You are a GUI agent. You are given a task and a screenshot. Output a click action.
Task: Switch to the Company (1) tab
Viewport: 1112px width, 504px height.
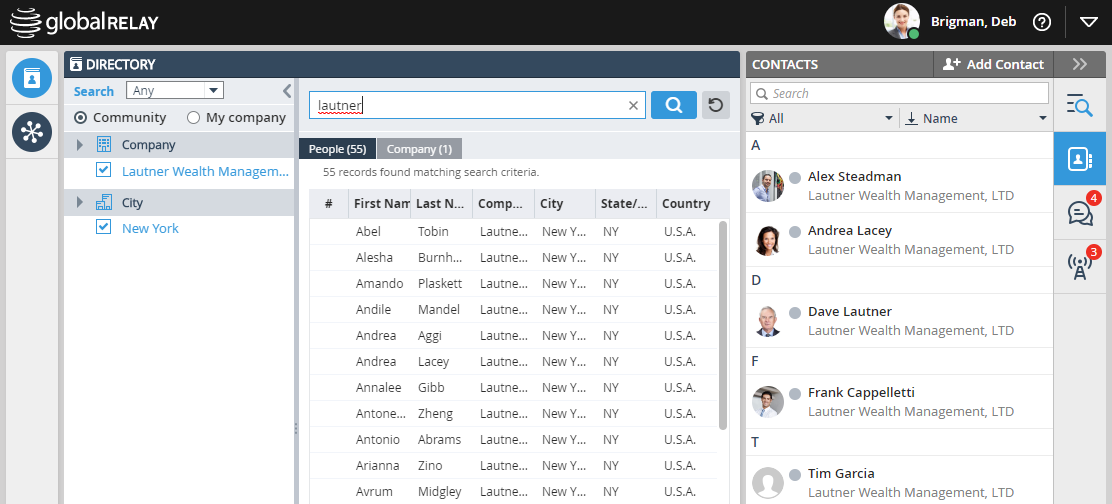419,149
